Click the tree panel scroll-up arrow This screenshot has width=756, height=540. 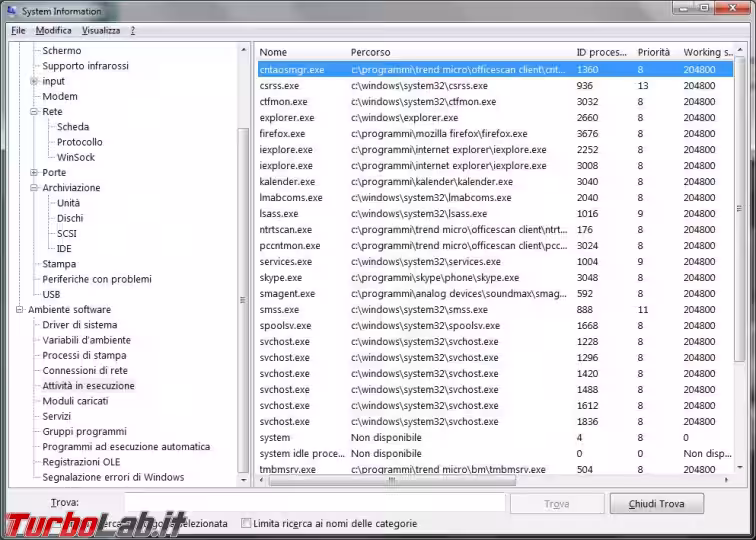[243, 49]
